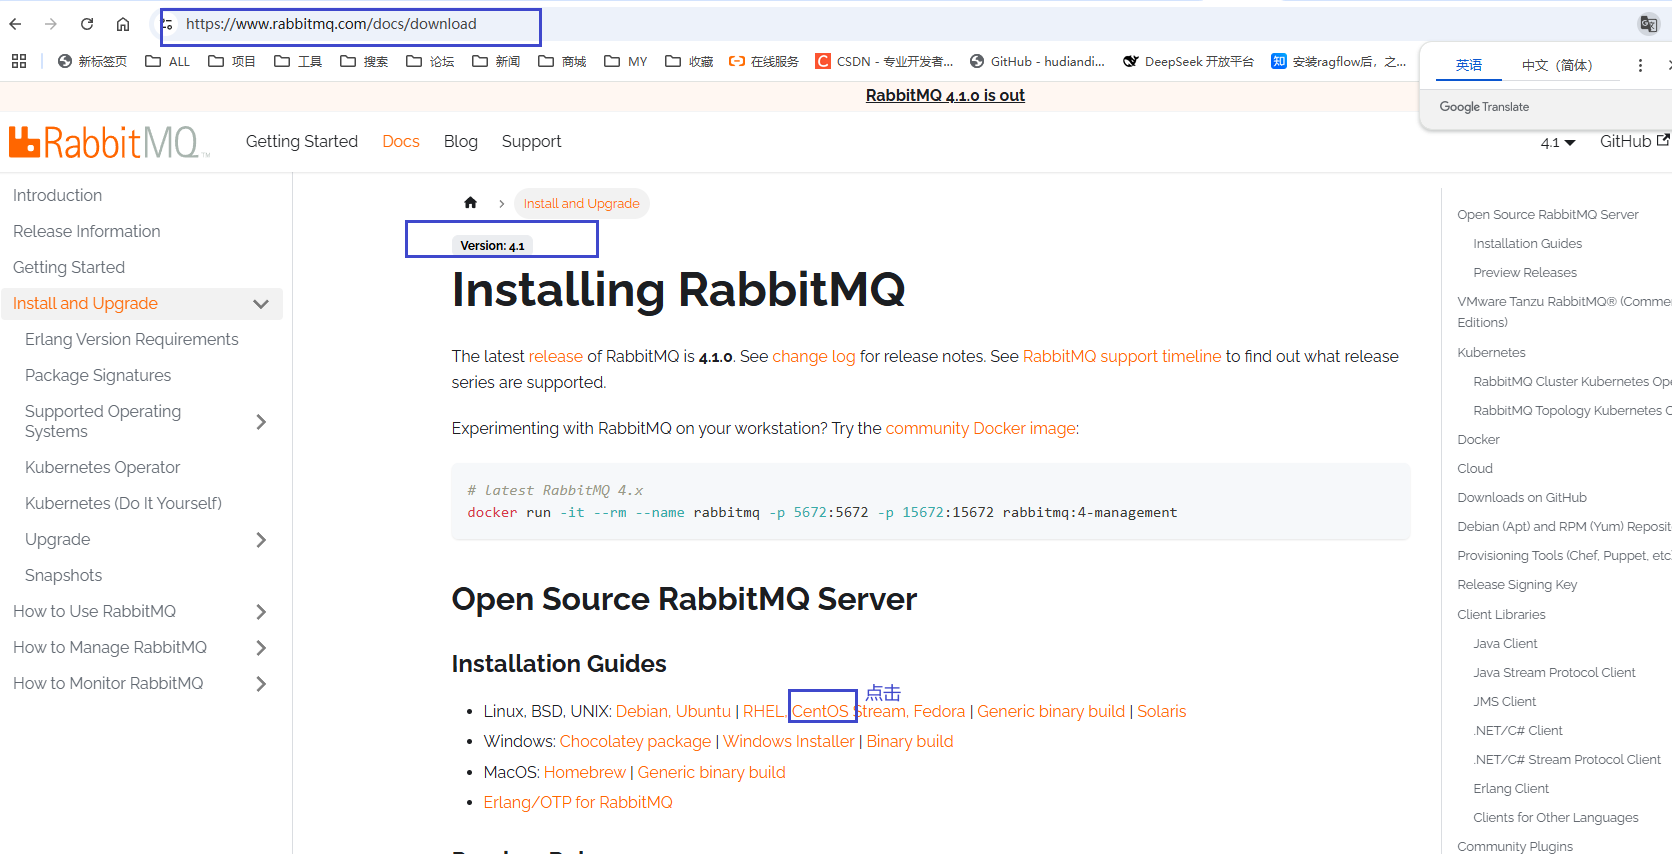Open the GitHub link in header
This screenshot has width=1672, height=854.
pyautogui.click(x=1634, y=142)
